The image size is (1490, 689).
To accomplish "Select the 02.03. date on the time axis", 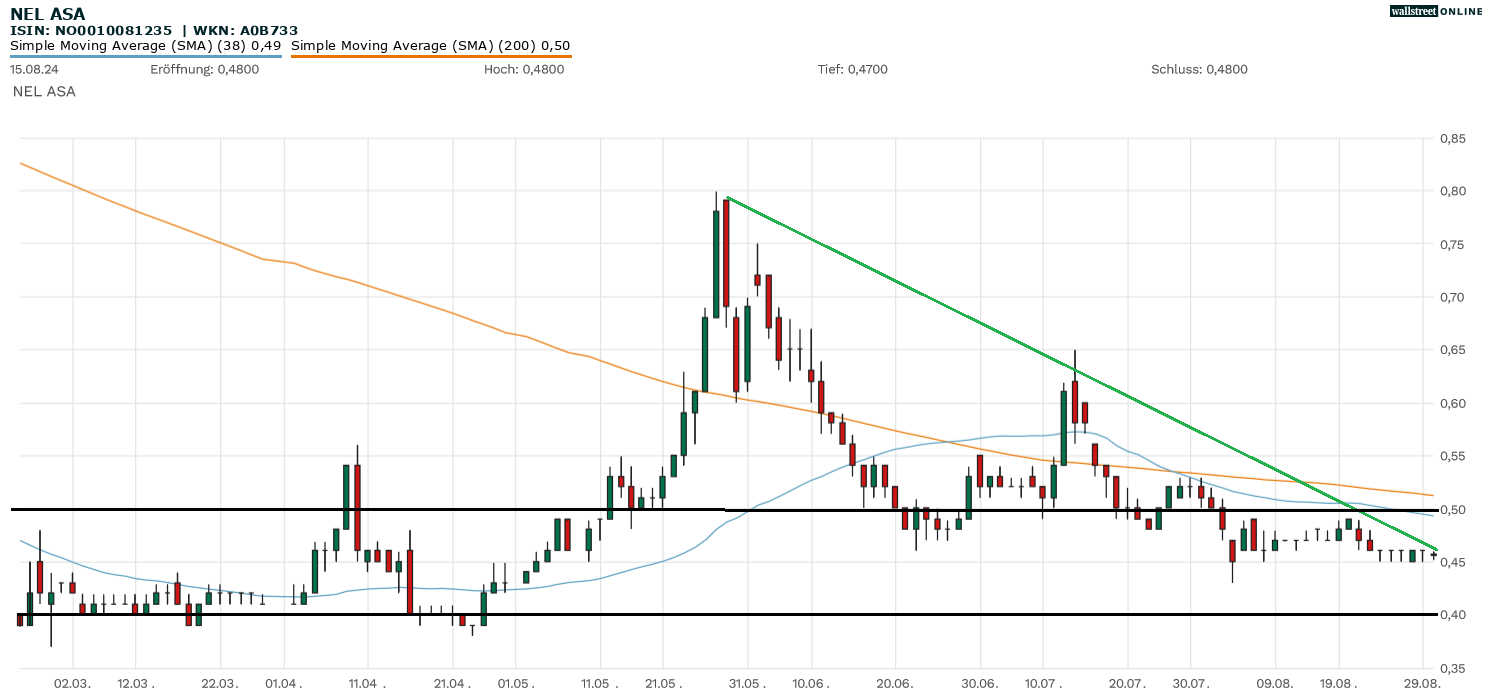I will (x=73, y=682).
